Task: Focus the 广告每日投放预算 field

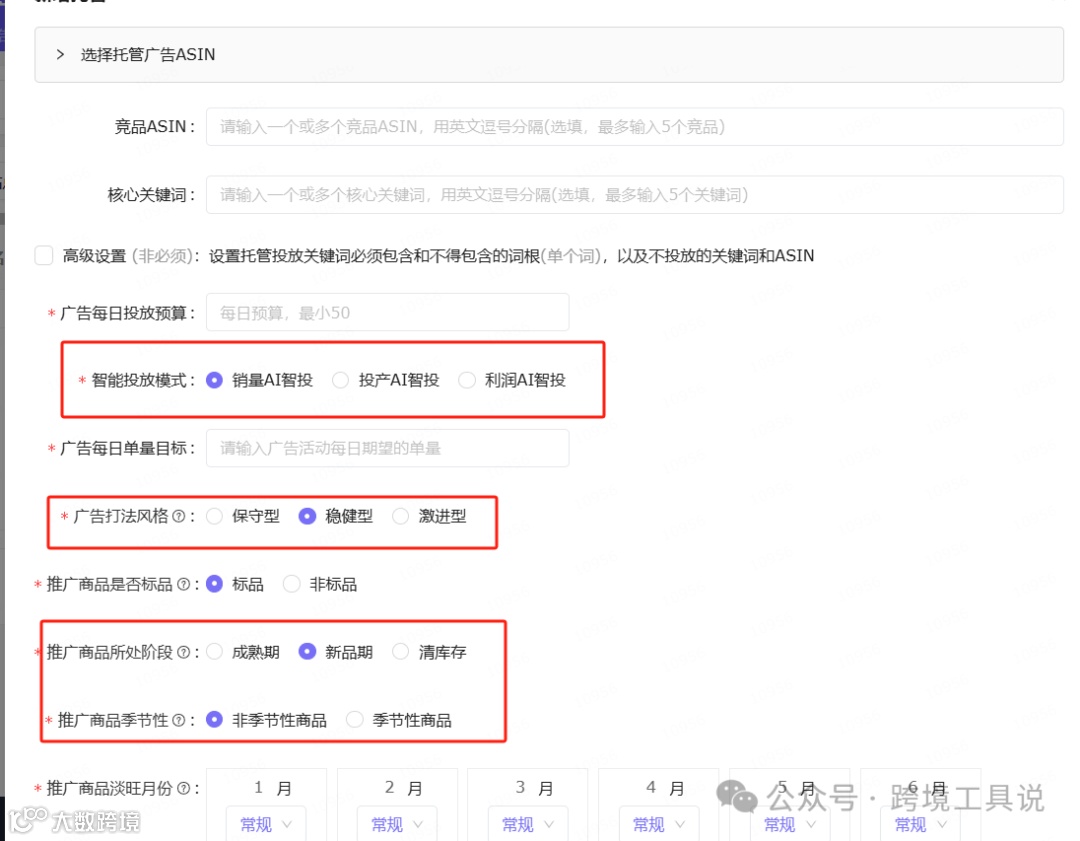Action: point(388,313)
